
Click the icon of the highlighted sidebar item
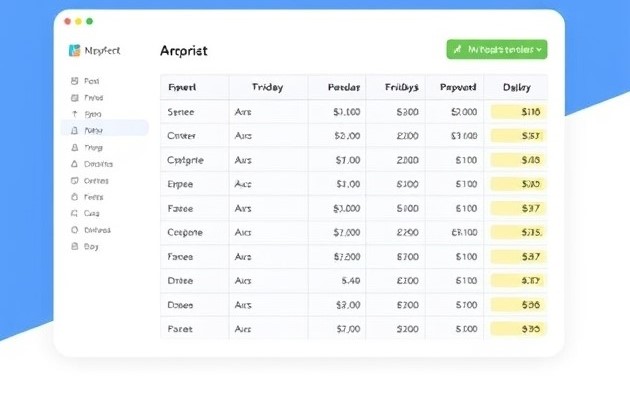click(x=74, y=131)
